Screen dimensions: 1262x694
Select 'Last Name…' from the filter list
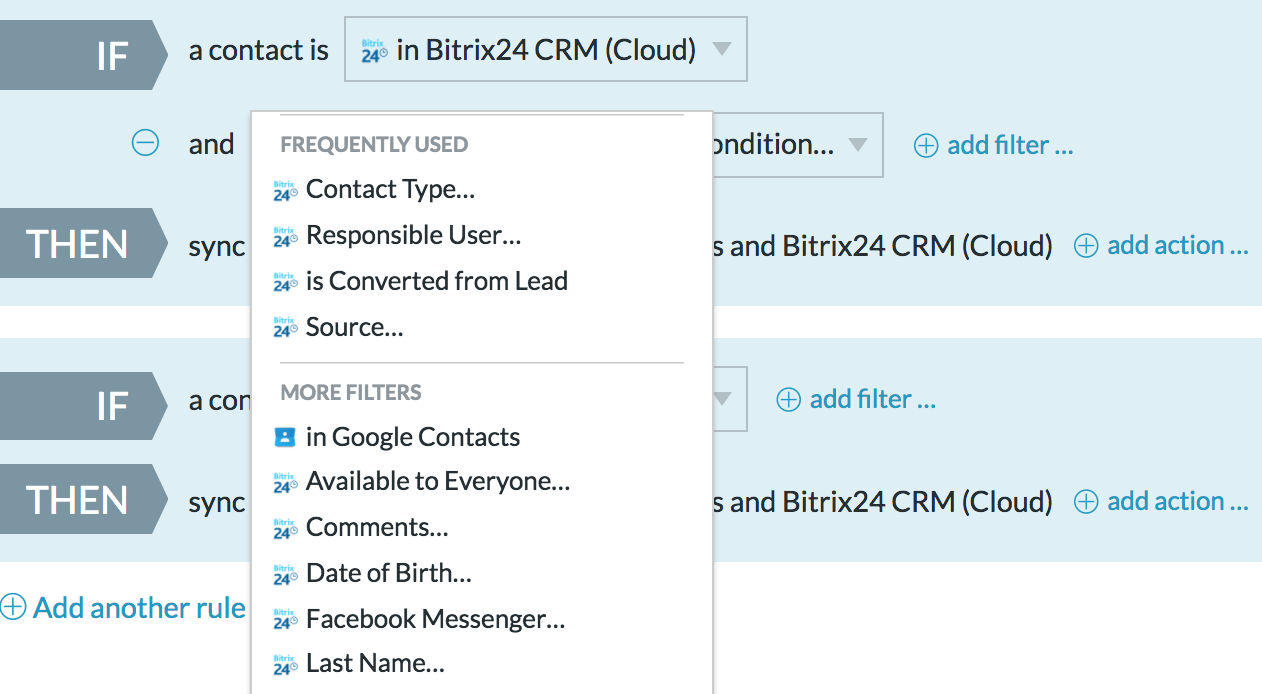374,663
